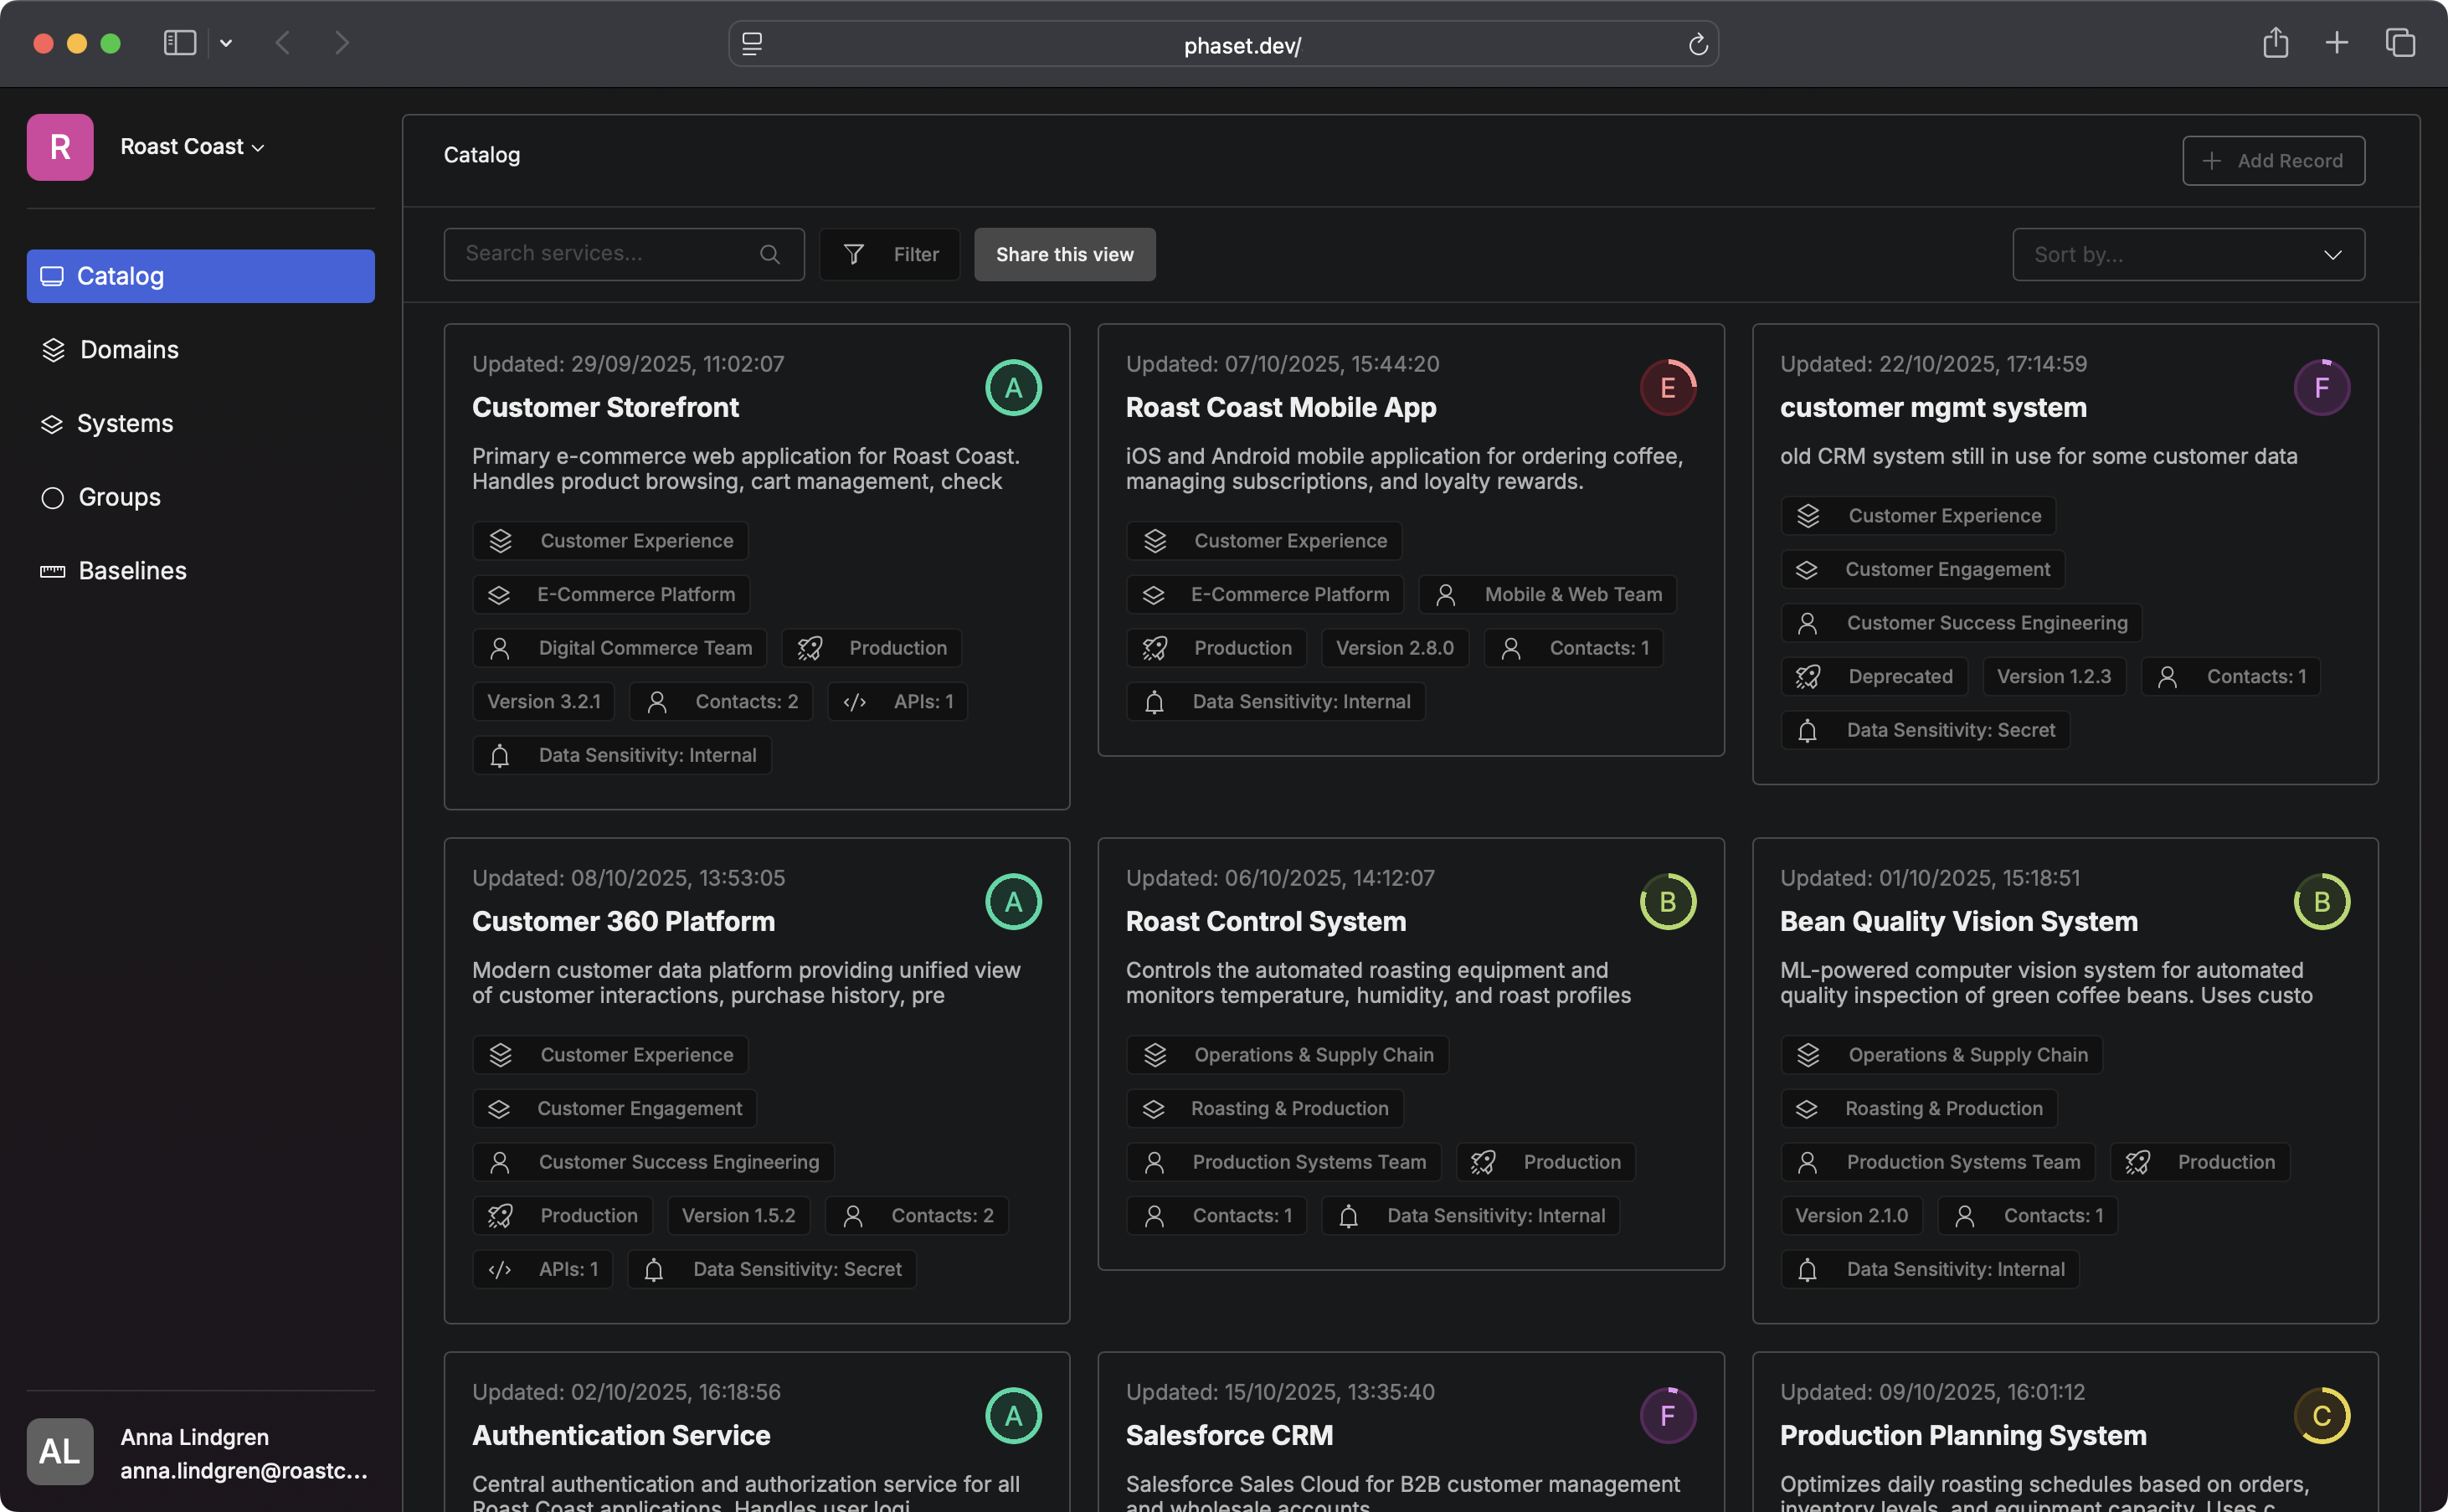The height and width of the screenshot is (1512, 2448).
Task: Open the Customer 360 Platform card title
Action: pos(623,921)
